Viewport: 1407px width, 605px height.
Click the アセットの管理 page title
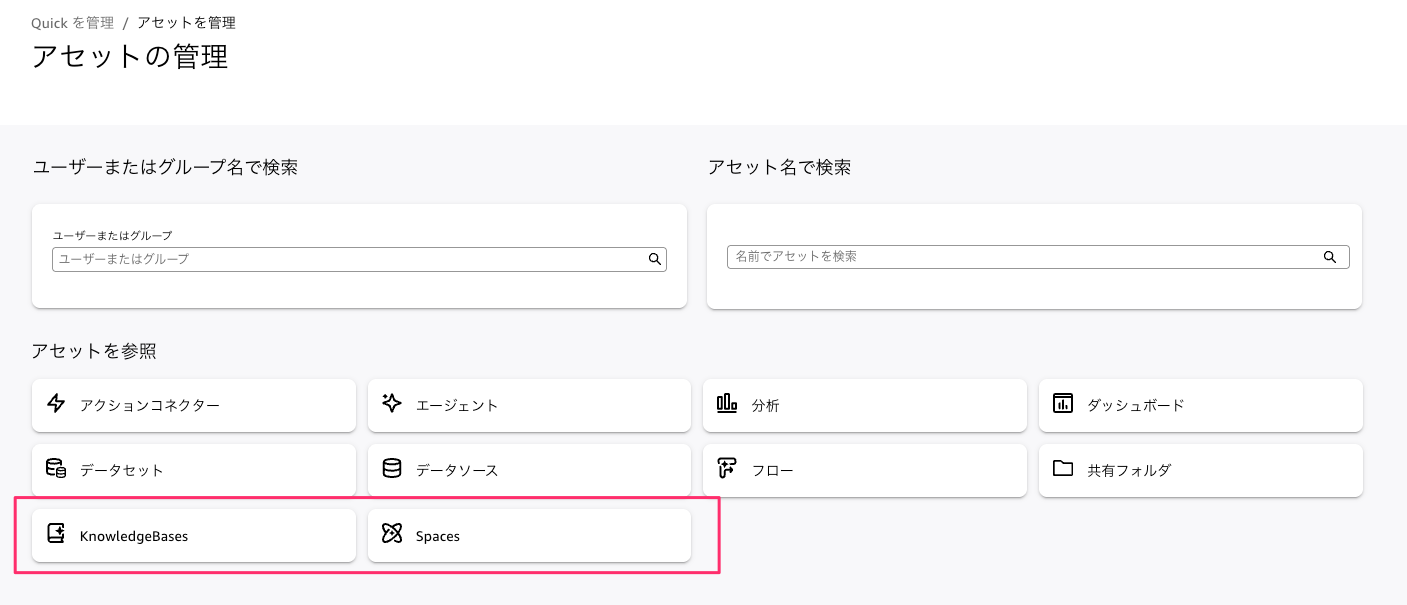point(130,56)
